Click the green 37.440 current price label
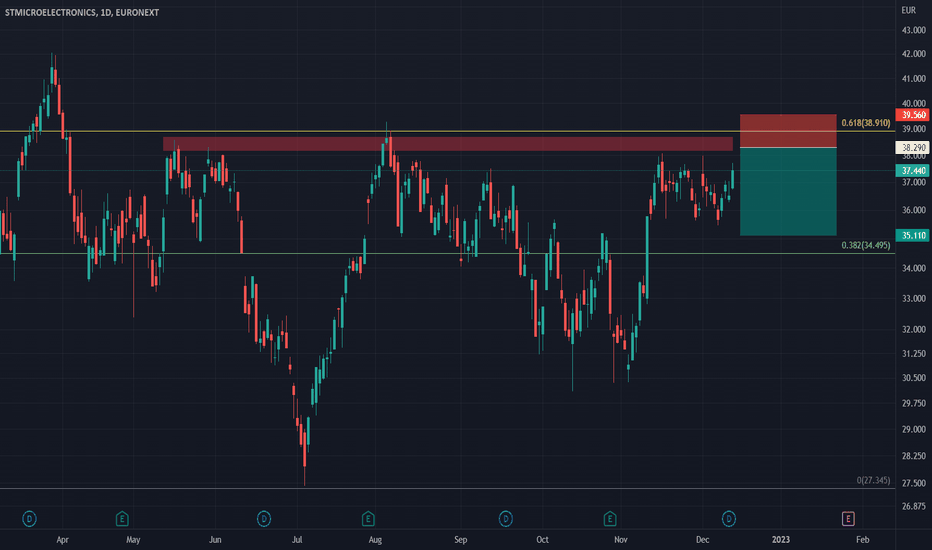 [913, 171]
